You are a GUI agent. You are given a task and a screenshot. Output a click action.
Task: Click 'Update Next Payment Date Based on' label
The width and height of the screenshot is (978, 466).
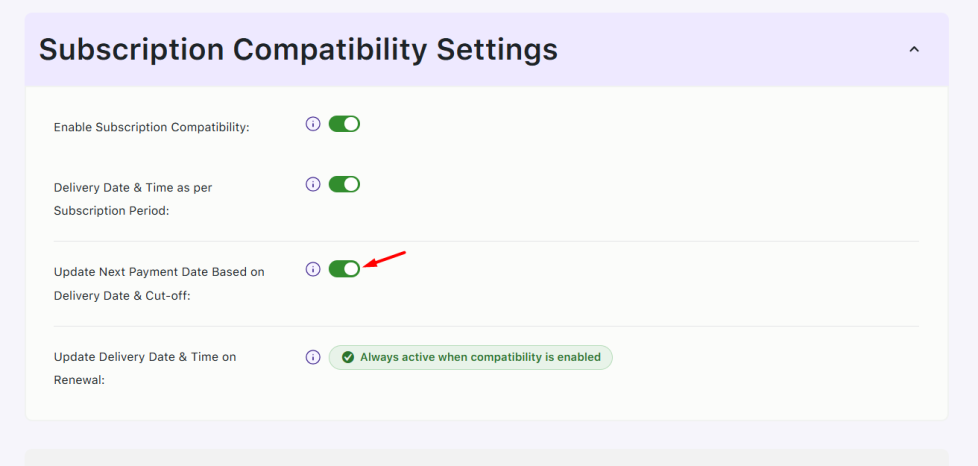coord(159,272)
